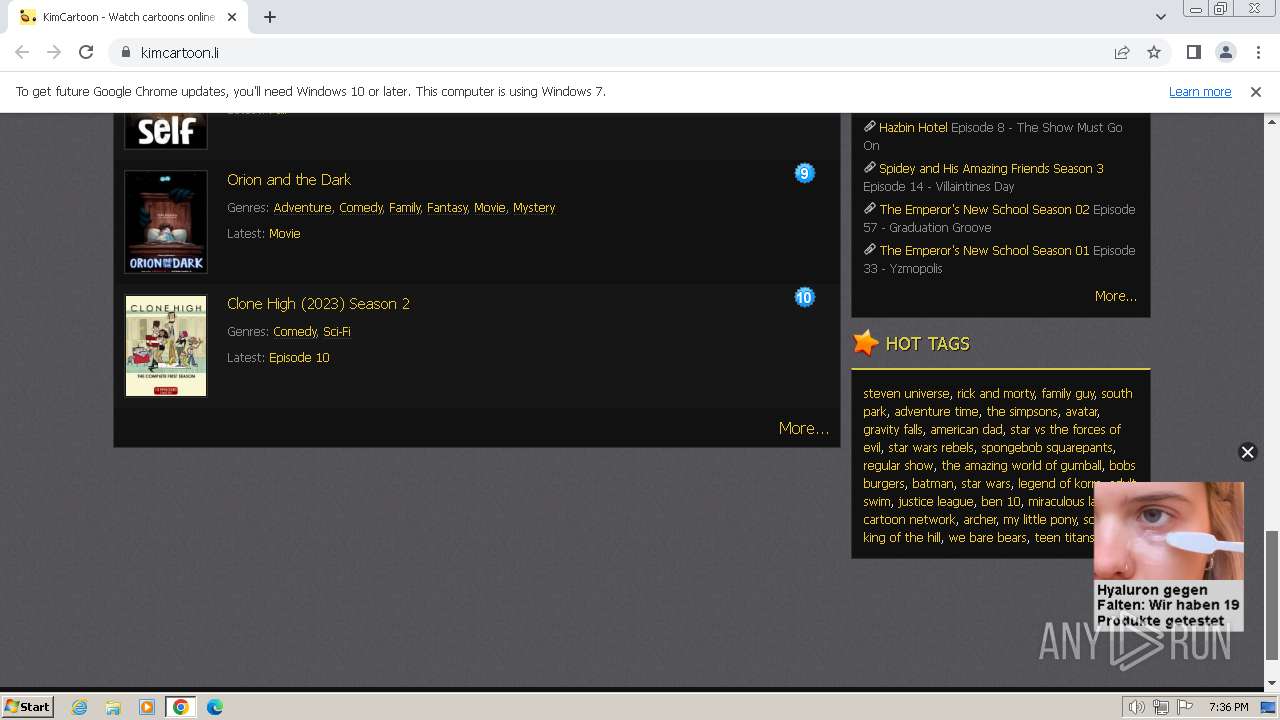Open the Windows Start menu

28,707
